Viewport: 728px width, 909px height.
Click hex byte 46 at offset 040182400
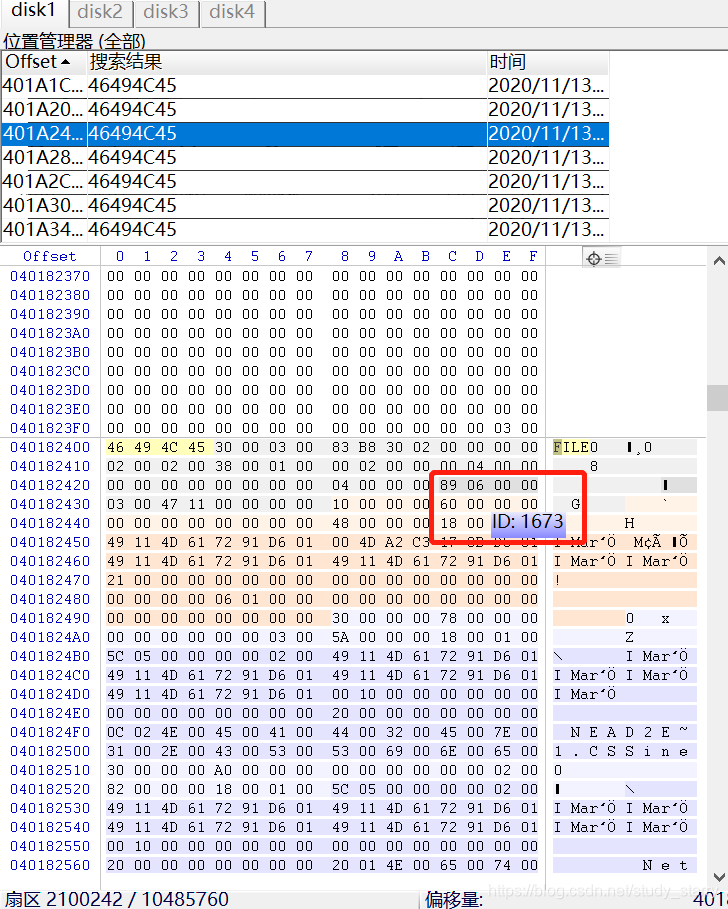point(115,448)
